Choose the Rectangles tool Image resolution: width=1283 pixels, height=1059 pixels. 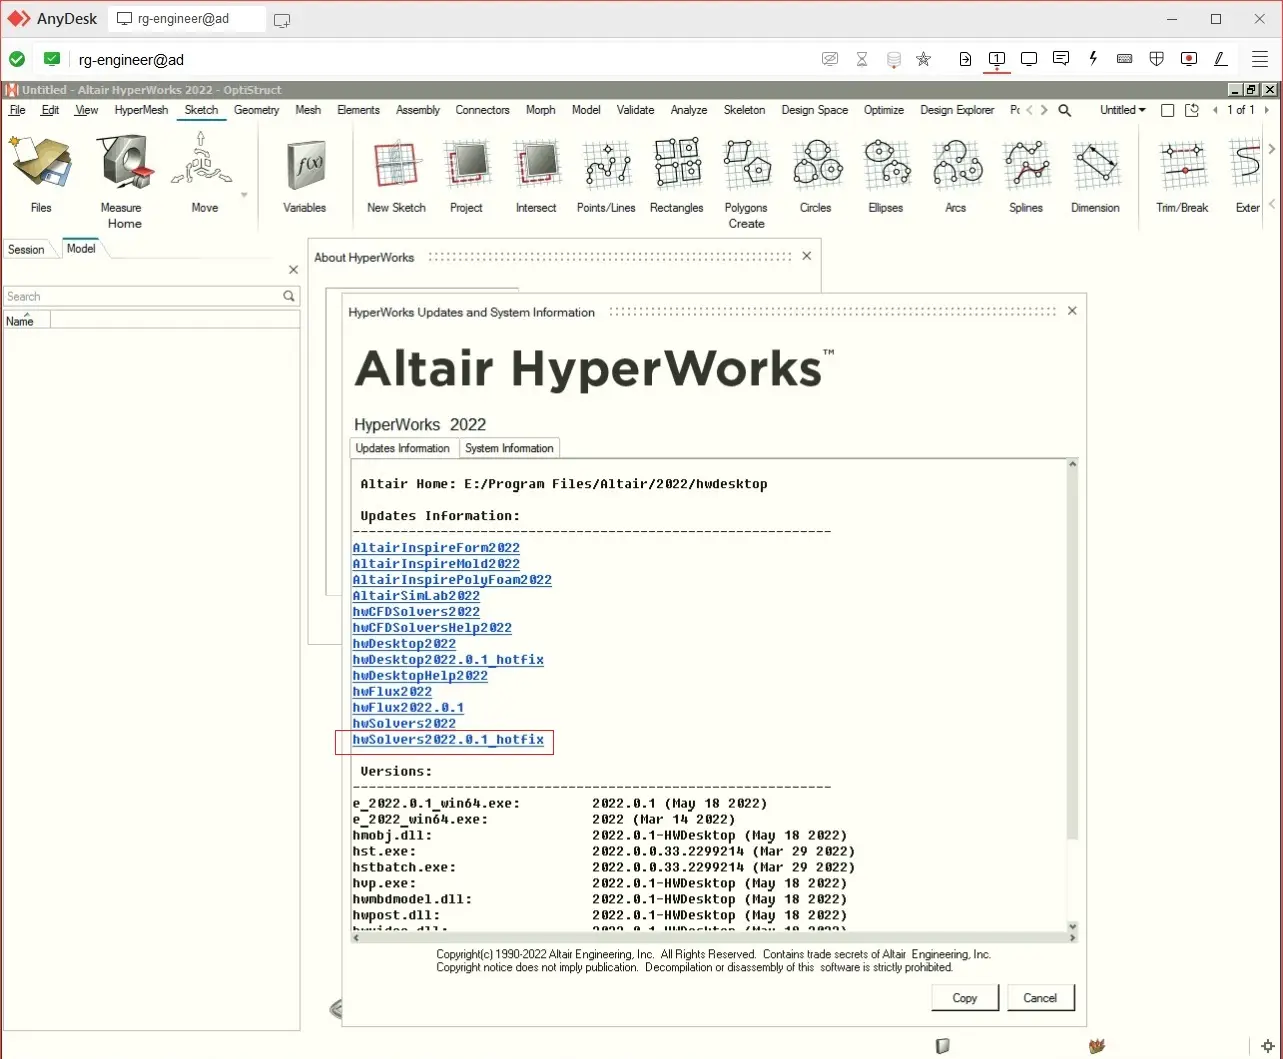pos(676,174)
